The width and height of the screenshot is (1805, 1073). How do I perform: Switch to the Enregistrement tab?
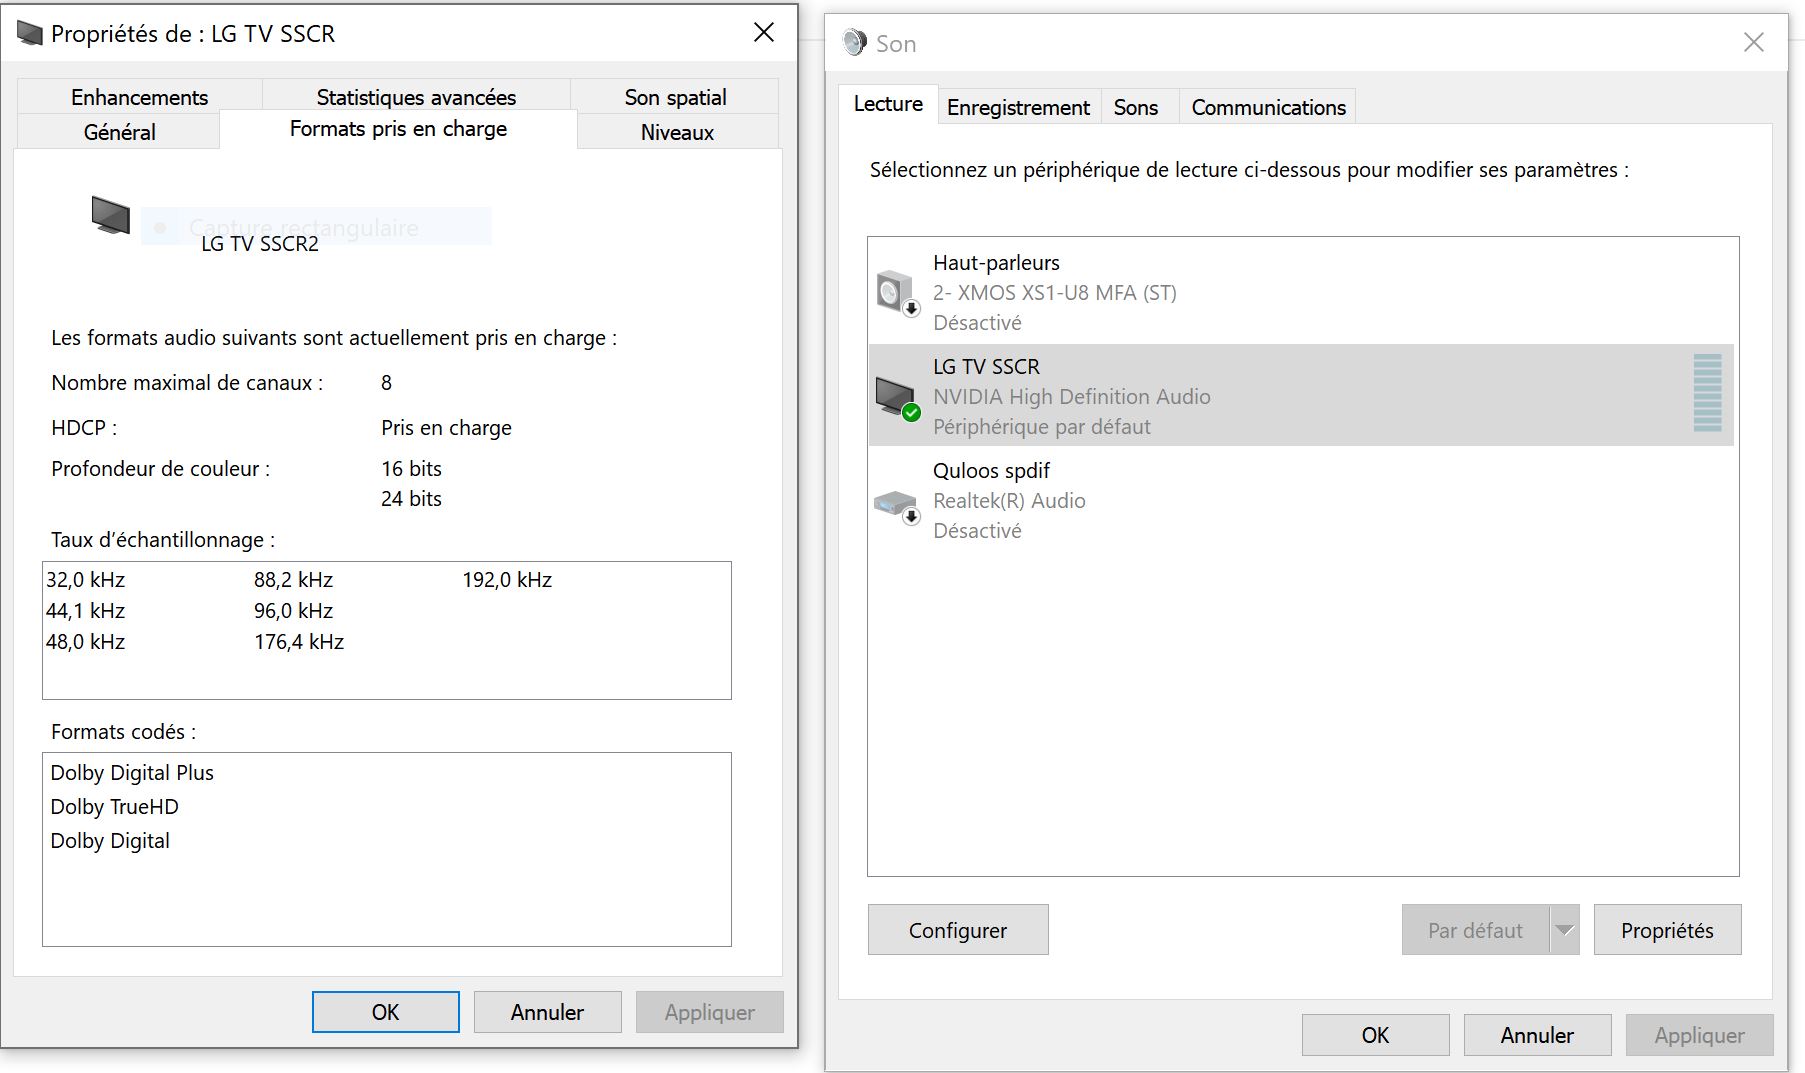click(x=1018, y=107)
